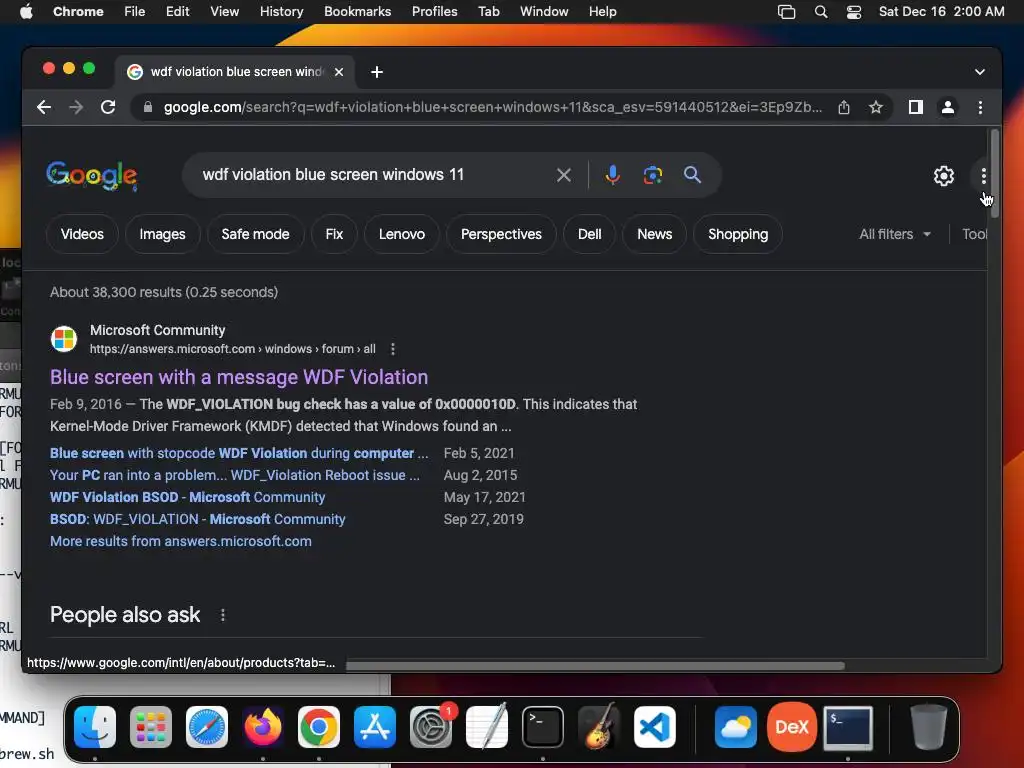Viewport: 1024px width, 768px height.
Task: Open System Settings in the dock
Action: [x=431, y=727]
